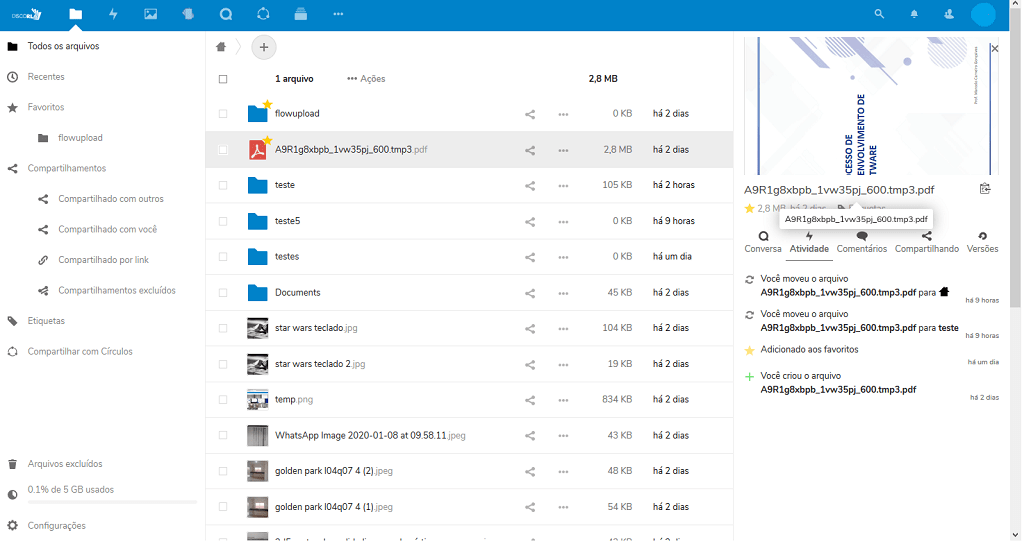Click the share icon for the teste5 folder
Screen dimensions: 1024x544
530,221
